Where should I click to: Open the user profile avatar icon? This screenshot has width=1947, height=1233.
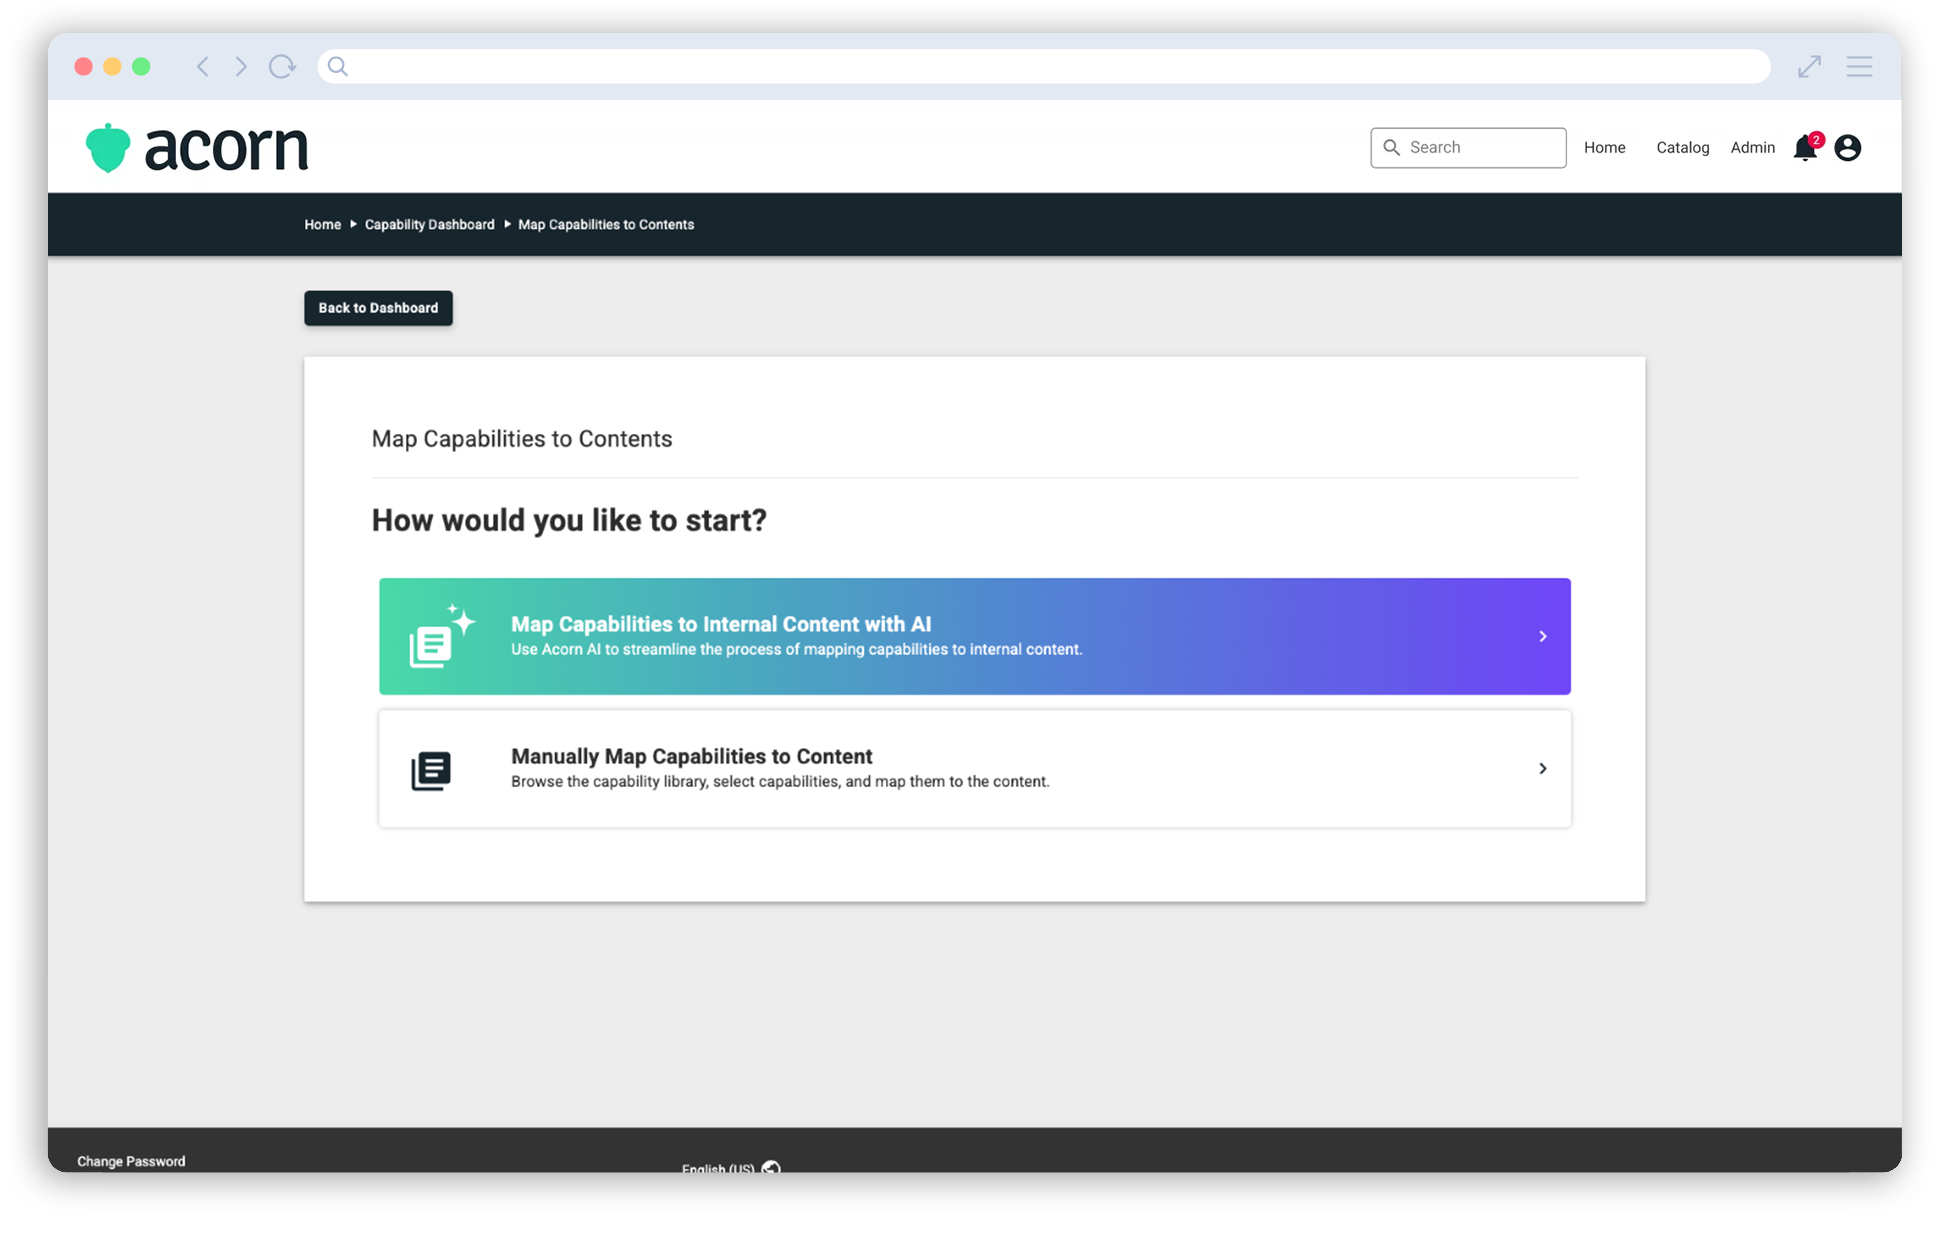click(1848, 148)
